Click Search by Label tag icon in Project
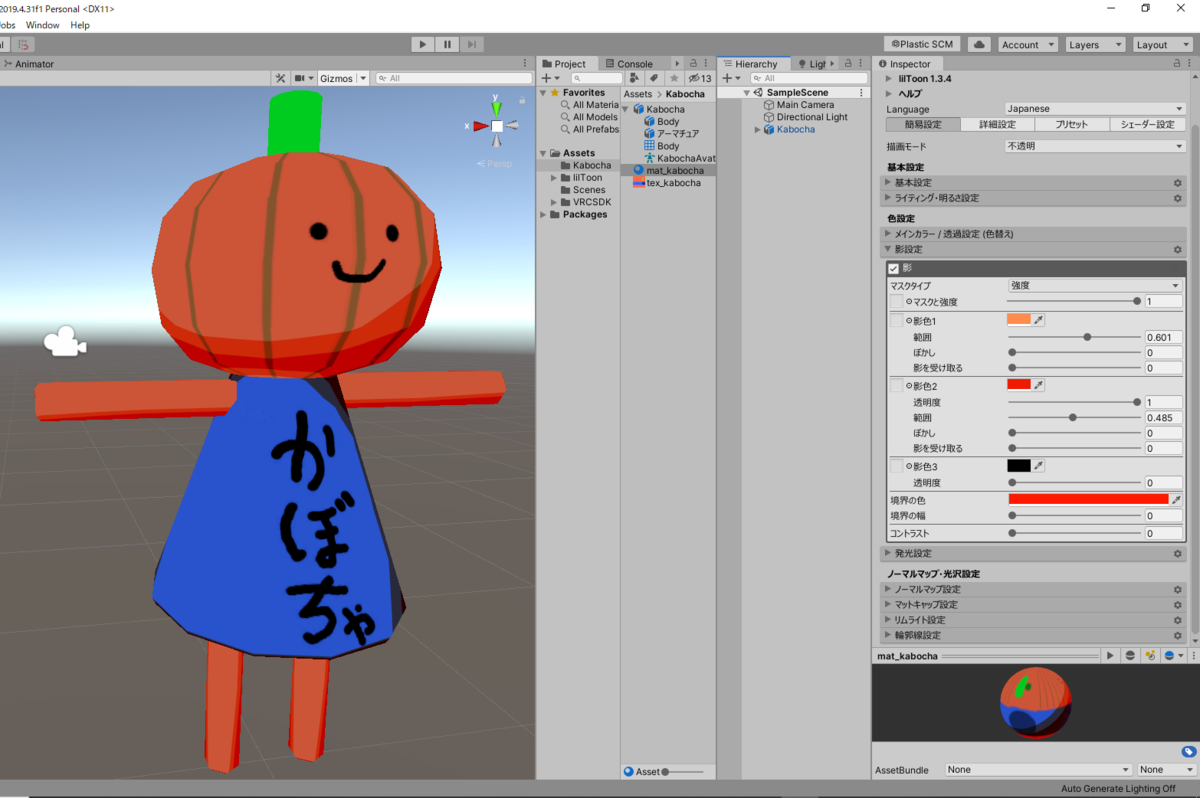Image resolution: width=1200 pixels, height=798 pixels. tap(654, 78)
